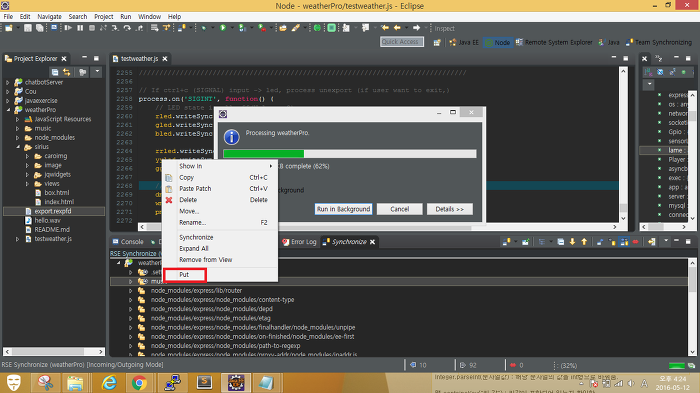Image resolution: width=700 pixels, height=393 pixels.
Task: Click the Forward navigation arrow icon
Action: (416, 28)
